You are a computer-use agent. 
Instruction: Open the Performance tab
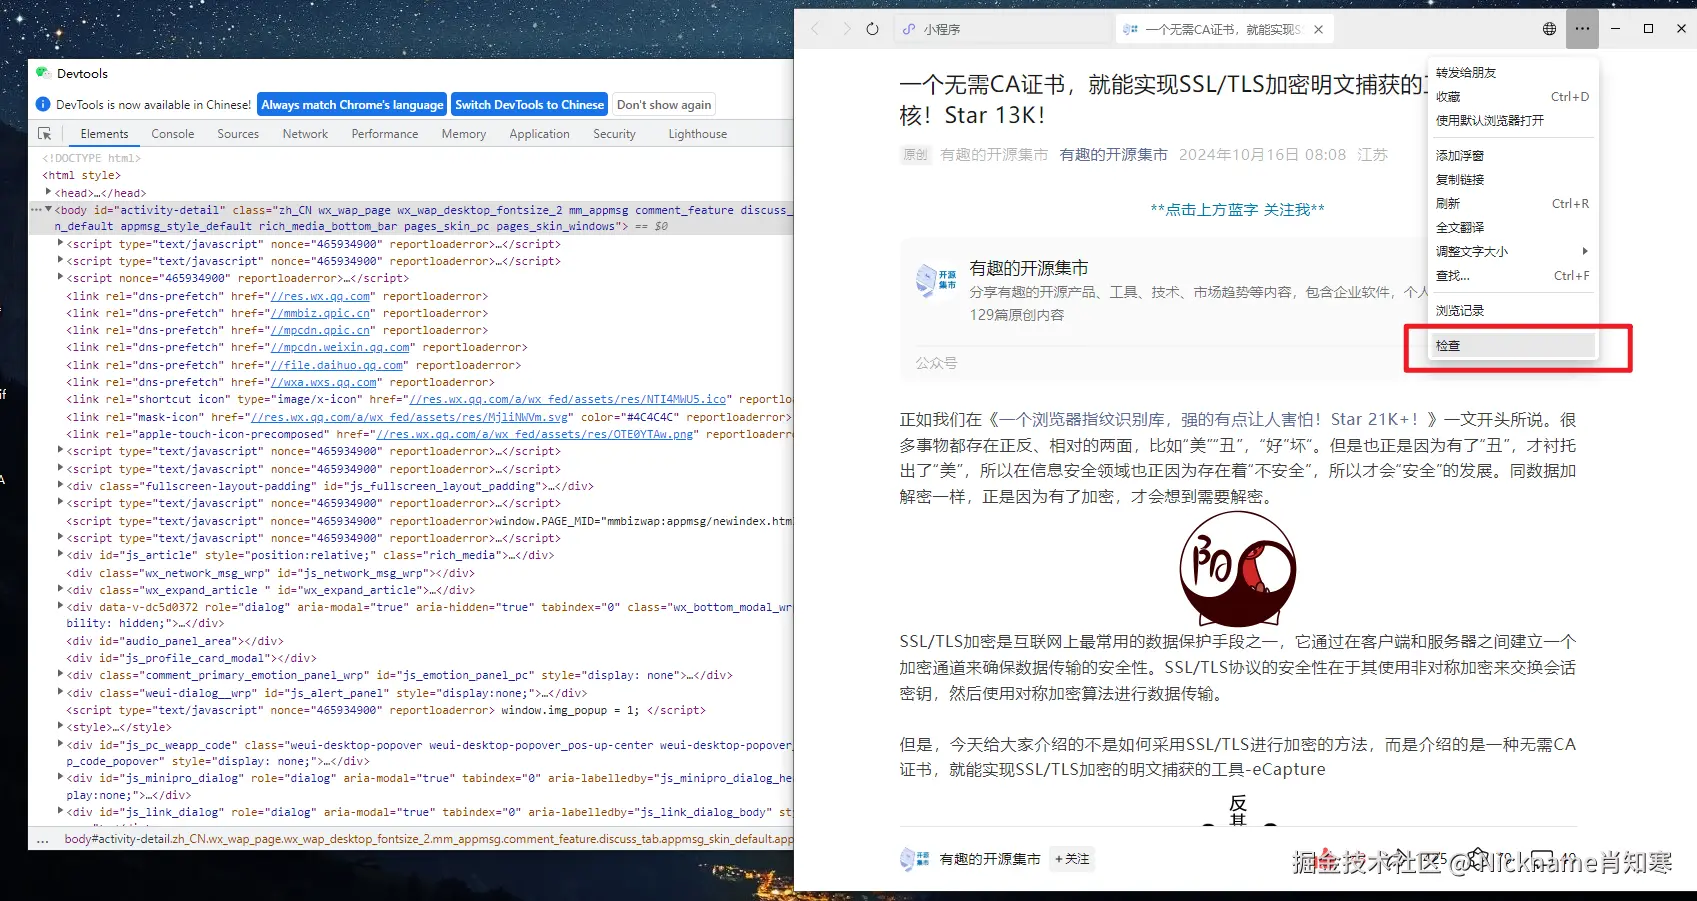[x=385, y=134]
